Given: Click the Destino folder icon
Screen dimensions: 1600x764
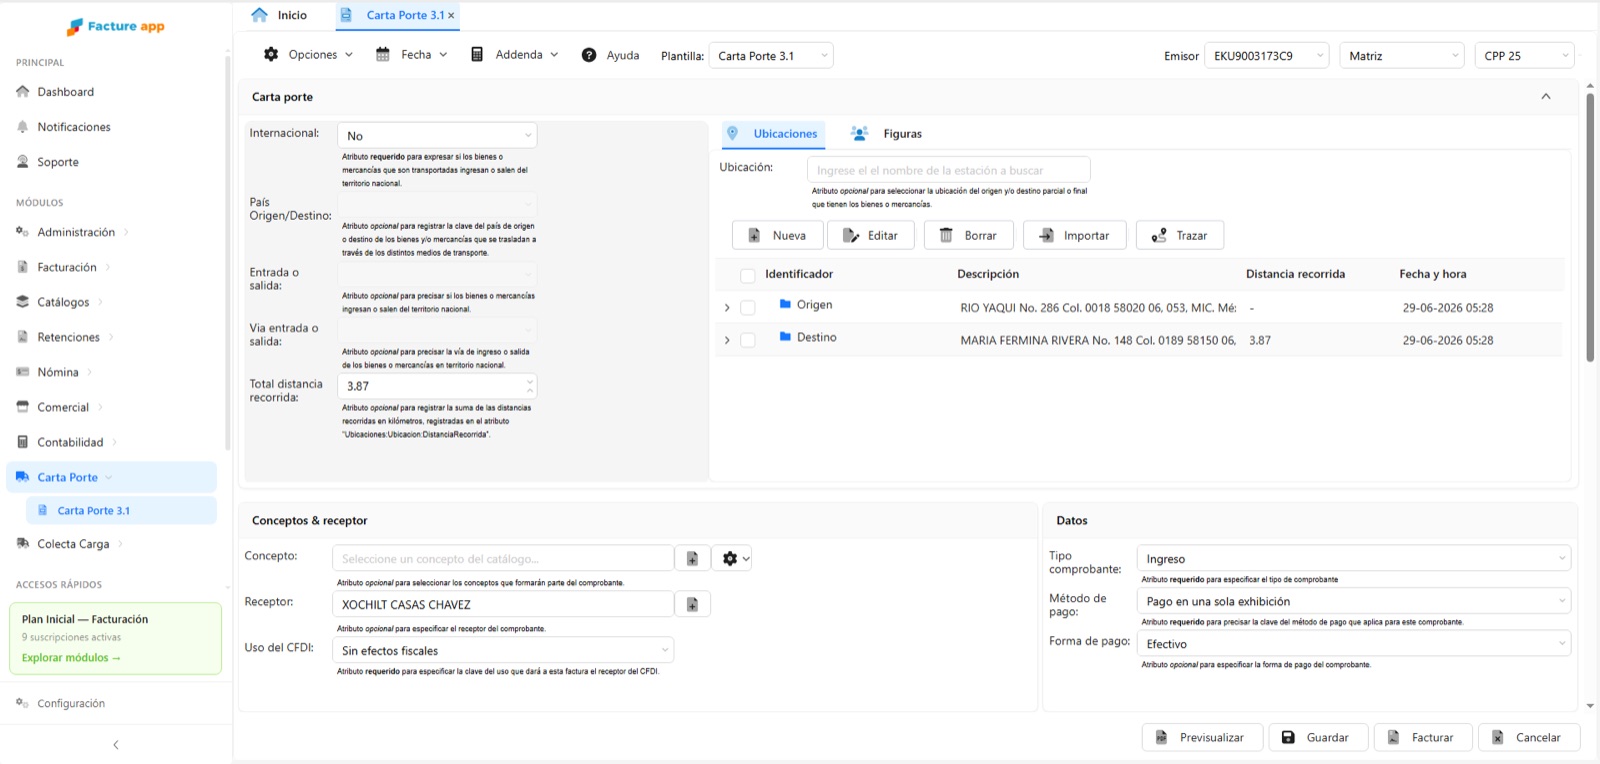Looking at the screenshot, I should [785, 337].
